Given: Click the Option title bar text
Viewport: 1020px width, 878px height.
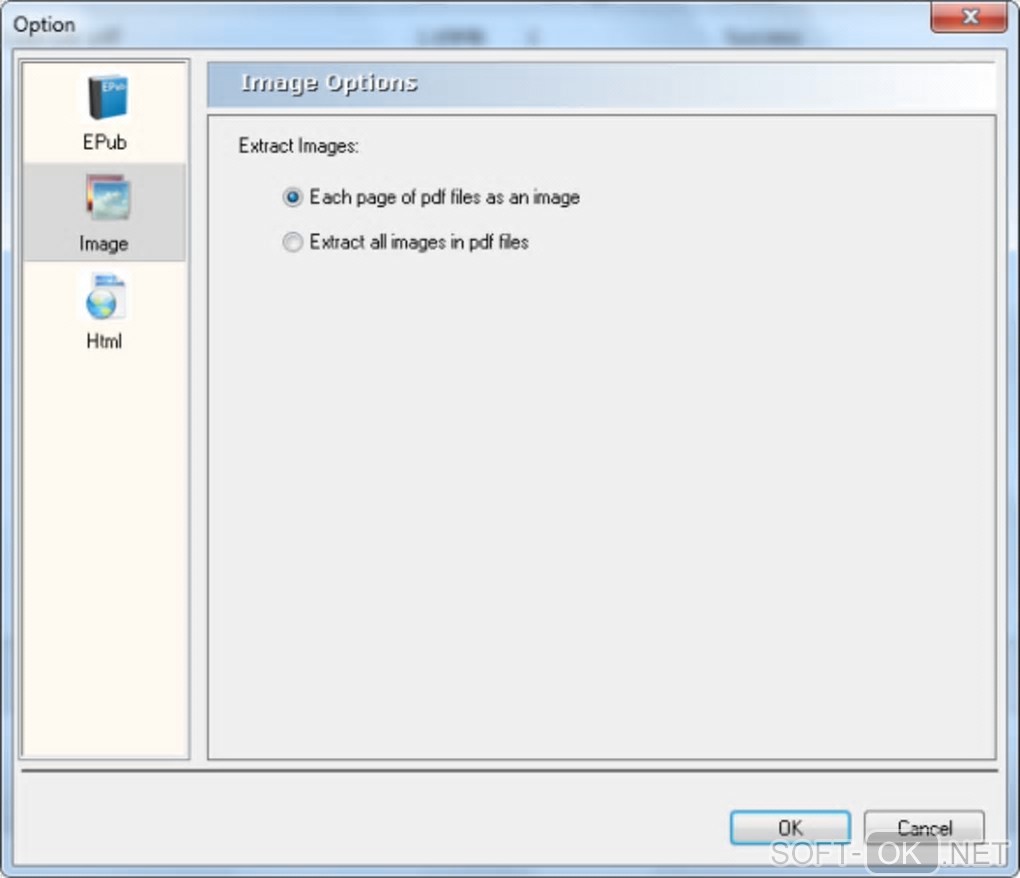Looking at the screenshot, I should click(x=44, y=25).
